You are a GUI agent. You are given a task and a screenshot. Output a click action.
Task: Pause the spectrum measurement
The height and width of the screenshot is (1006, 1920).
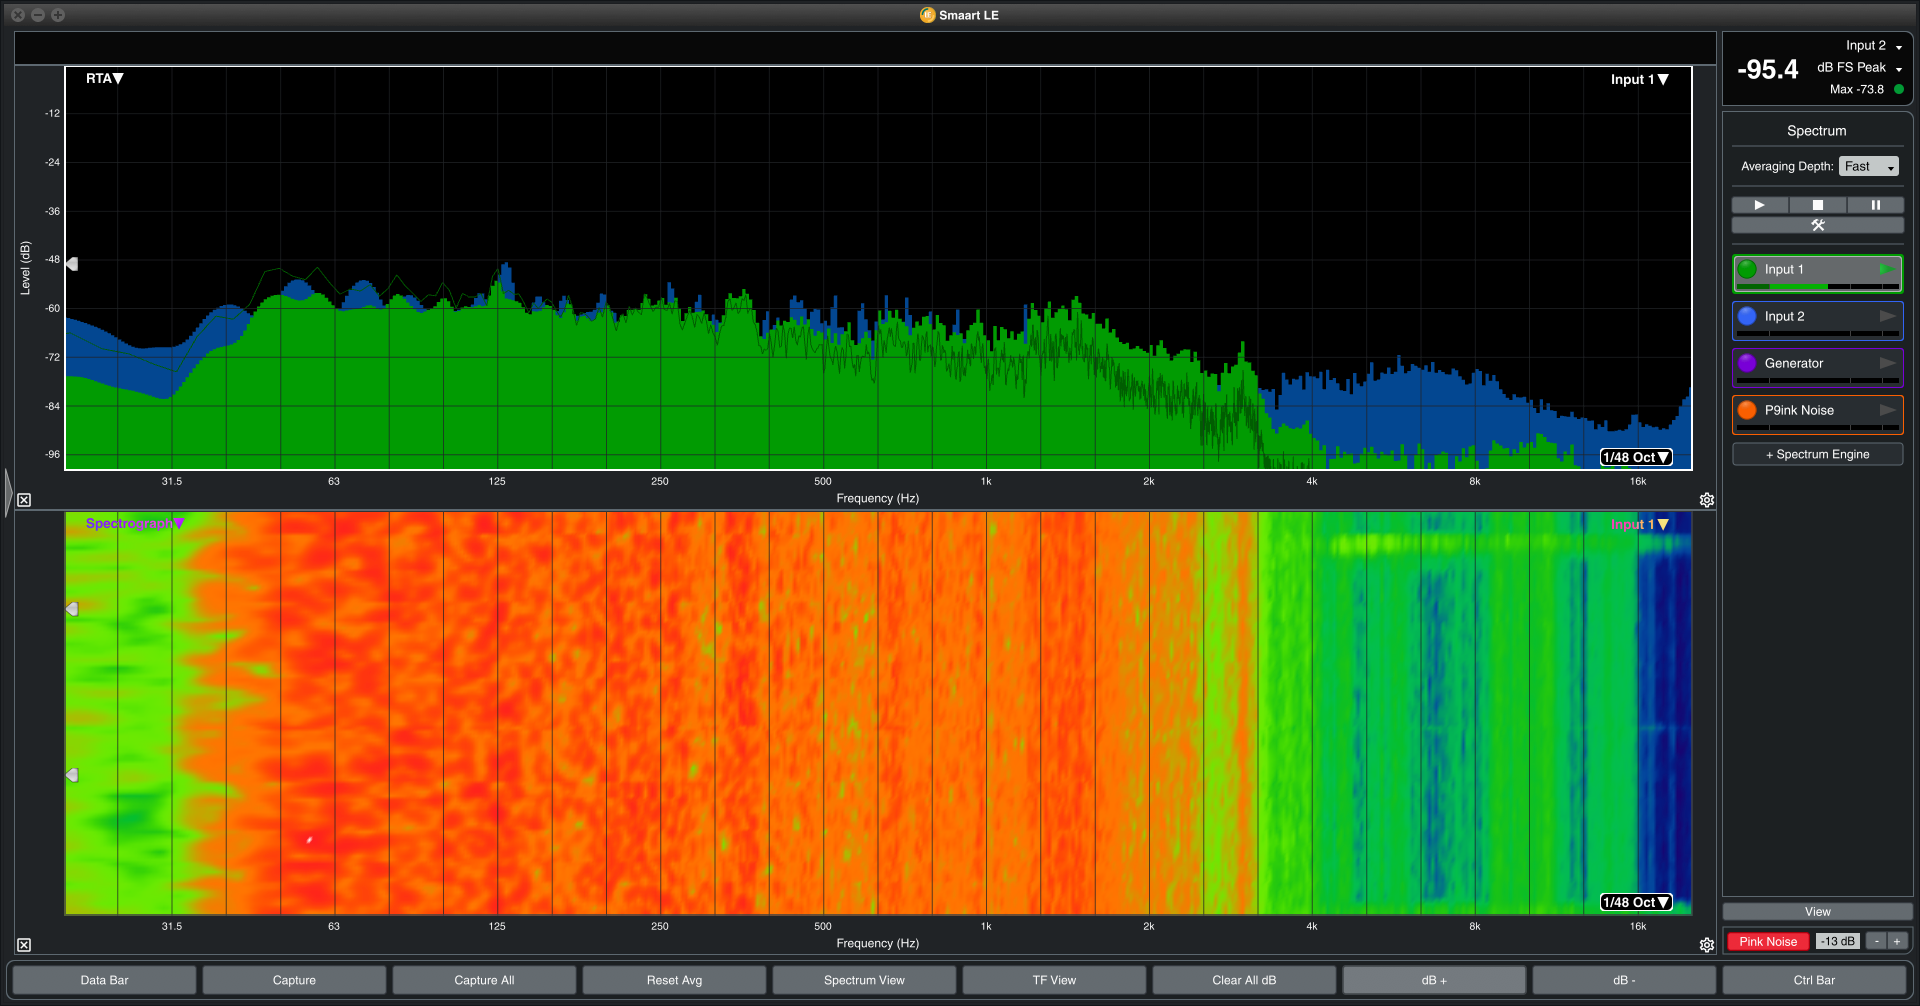point(1875,205)
